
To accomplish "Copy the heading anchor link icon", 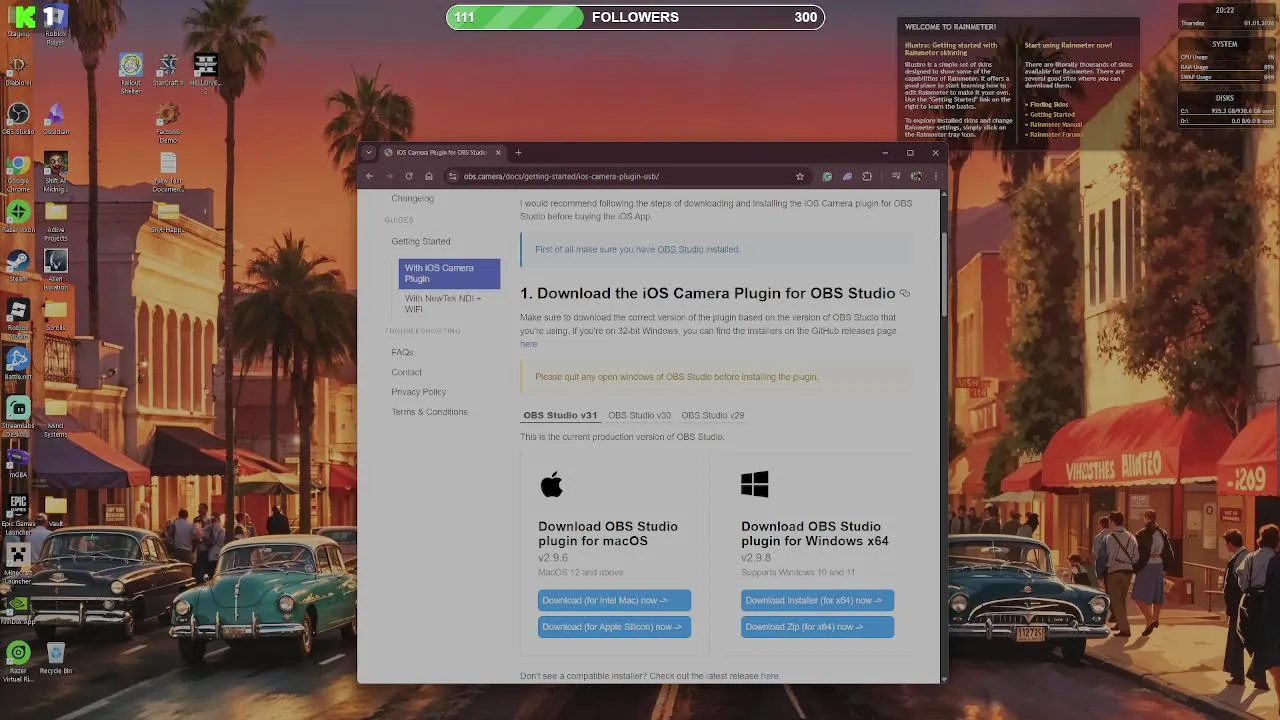I will [x=905, y=293].
